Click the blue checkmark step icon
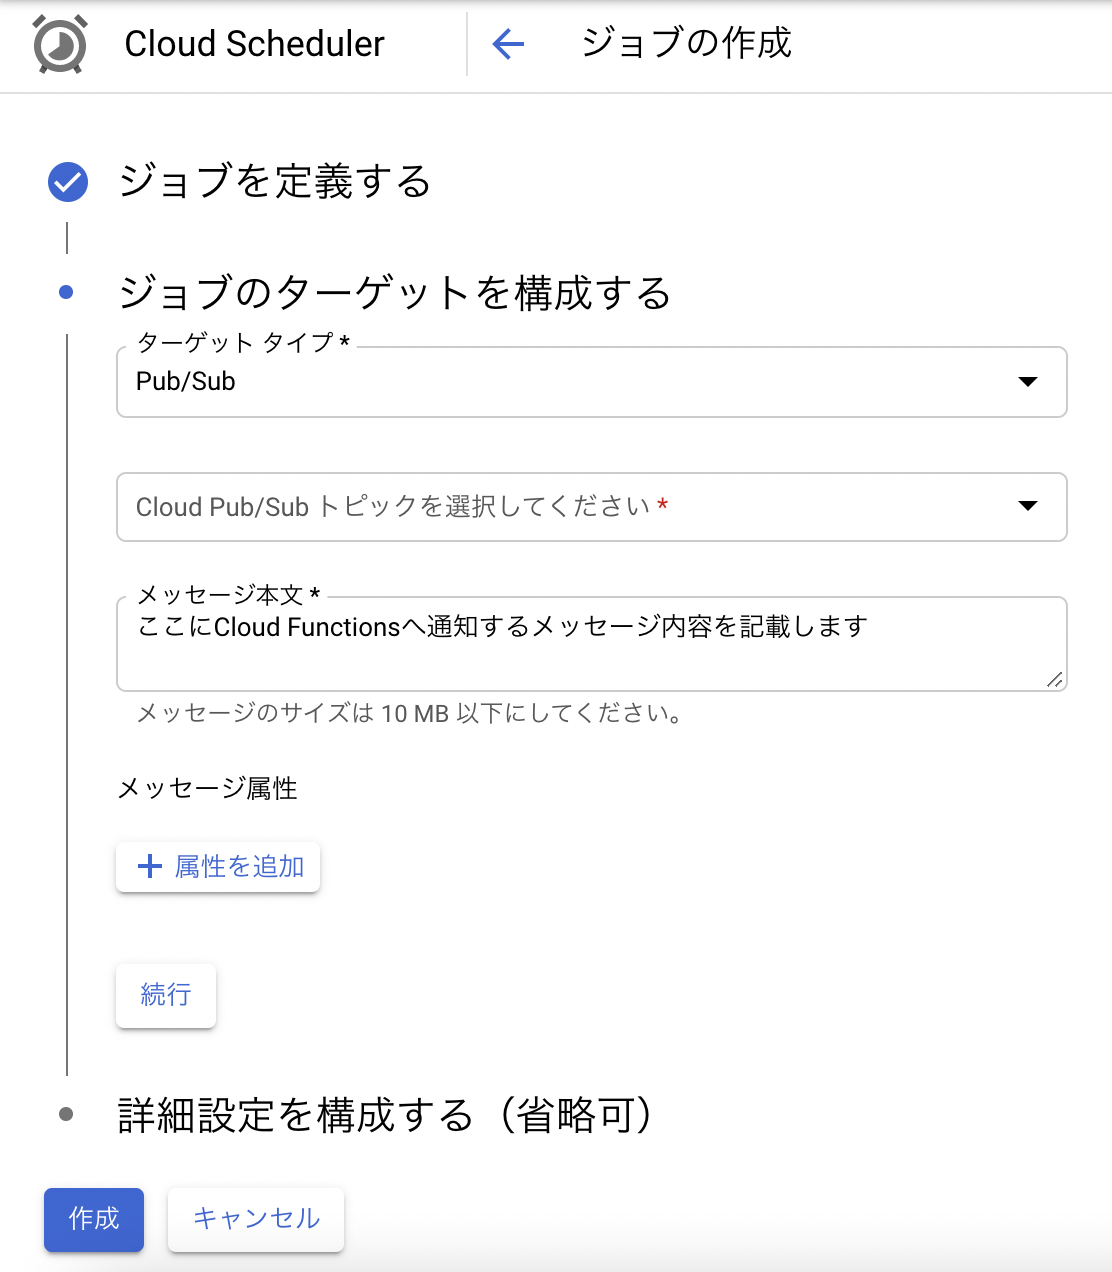1112x1272 pixels. 68,182
